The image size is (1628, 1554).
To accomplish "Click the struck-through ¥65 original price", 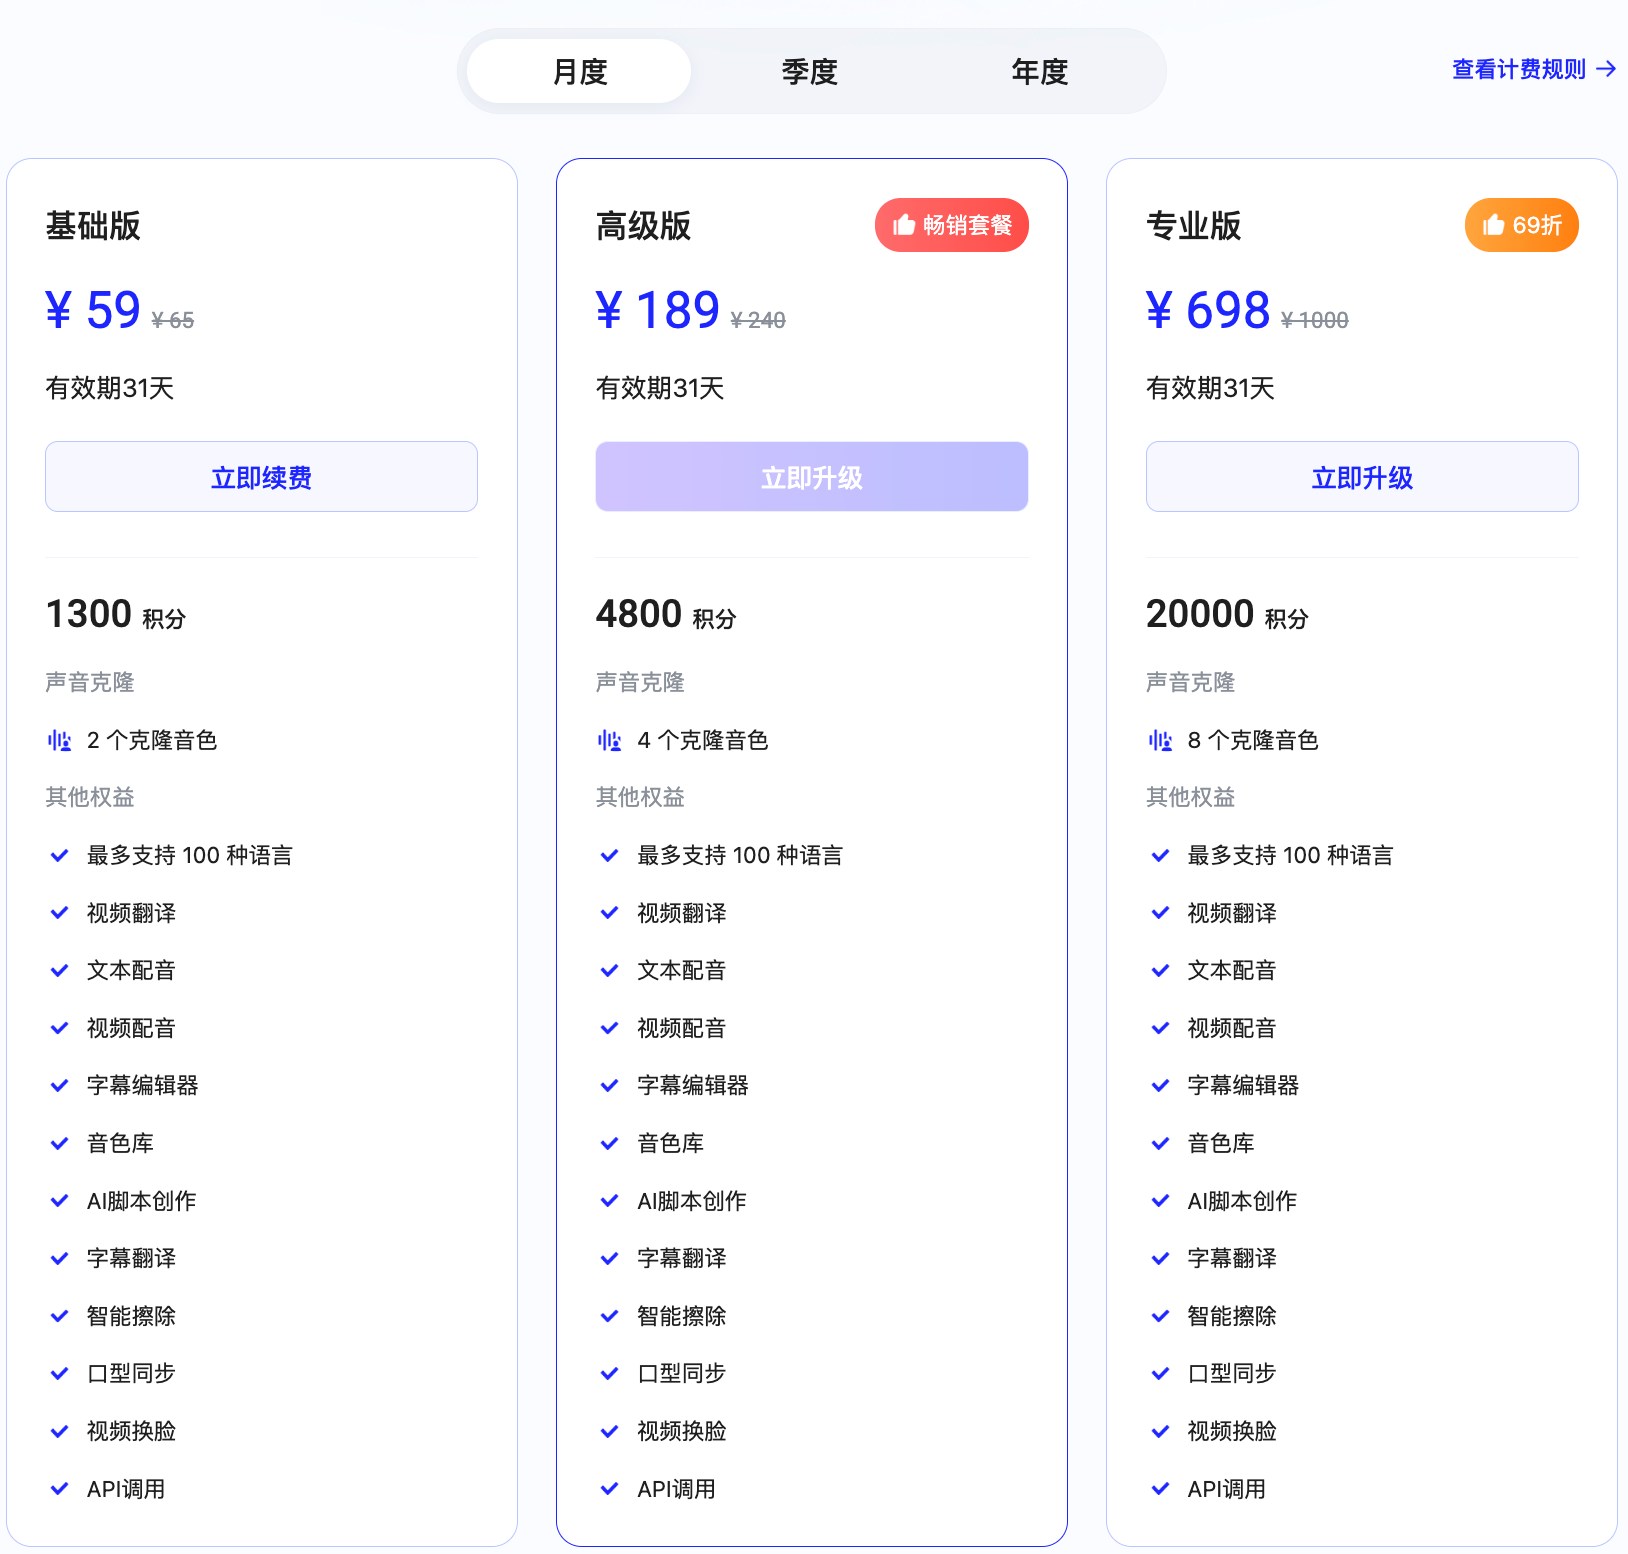I will pyautogui.click(x=173, y=320).
